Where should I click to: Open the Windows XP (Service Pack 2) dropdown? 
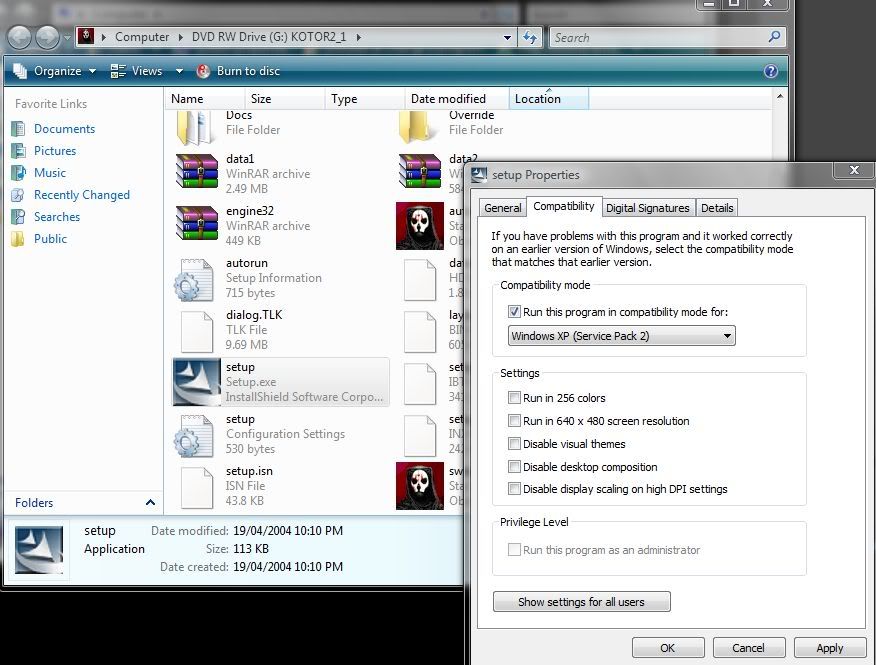click(x=621, y=336)
